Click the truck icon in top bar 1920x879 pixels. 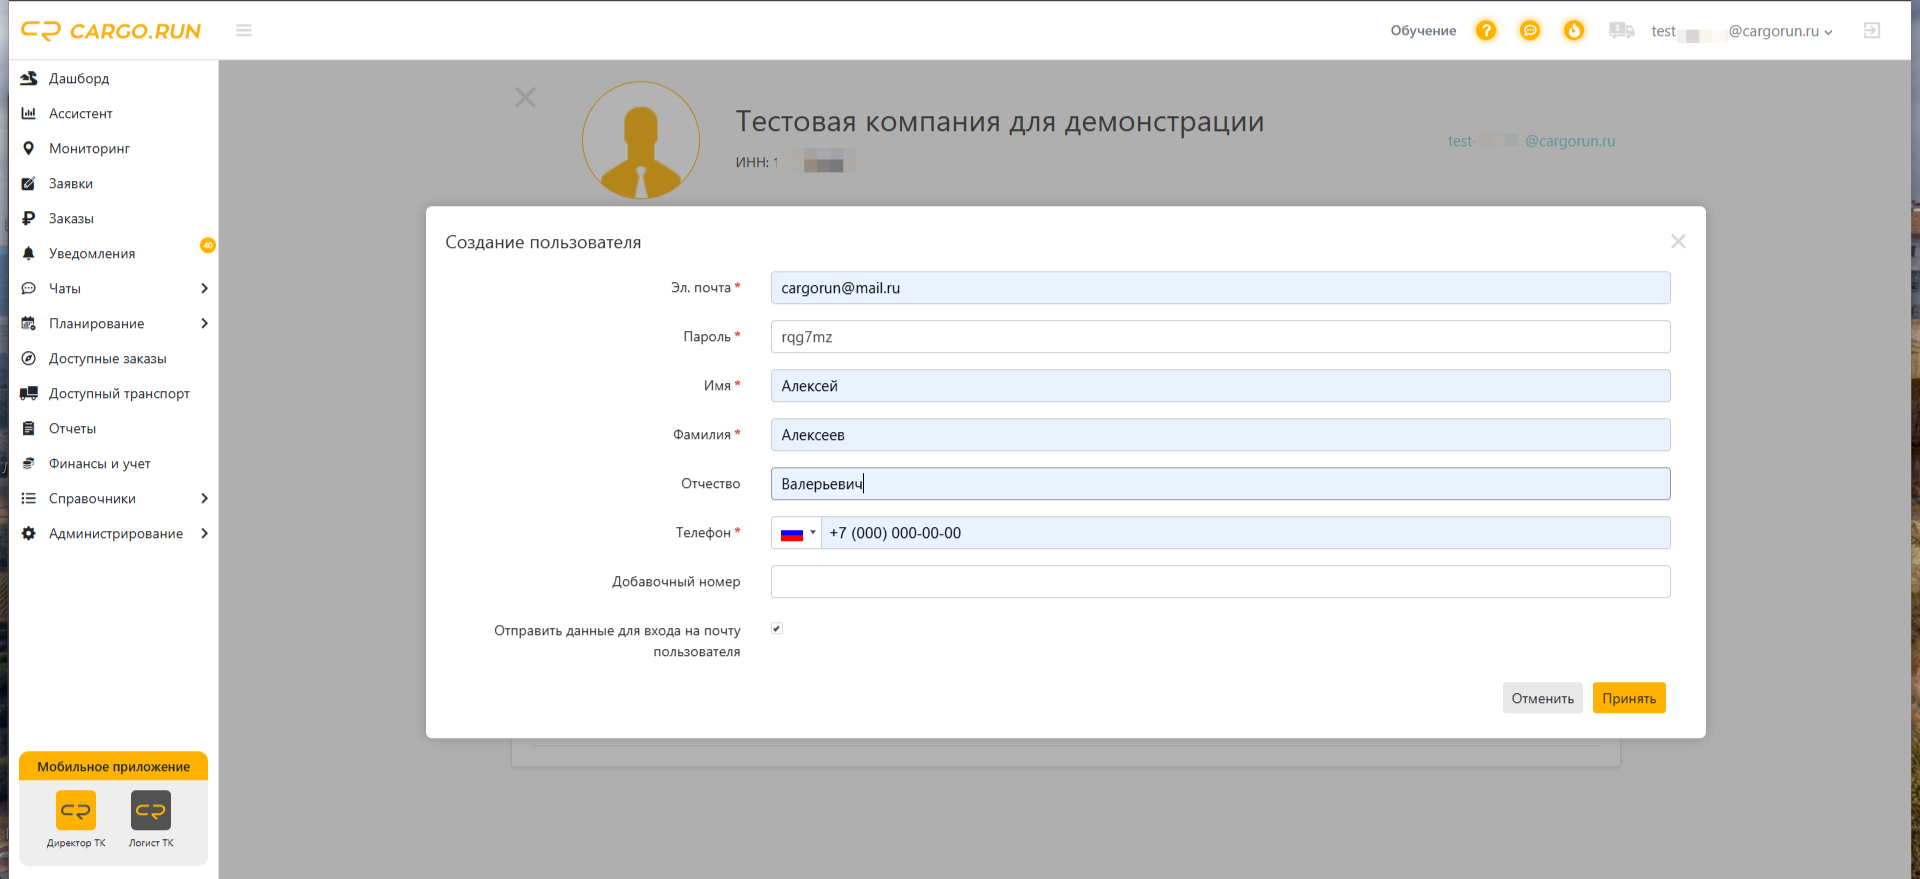(1621, 31)
